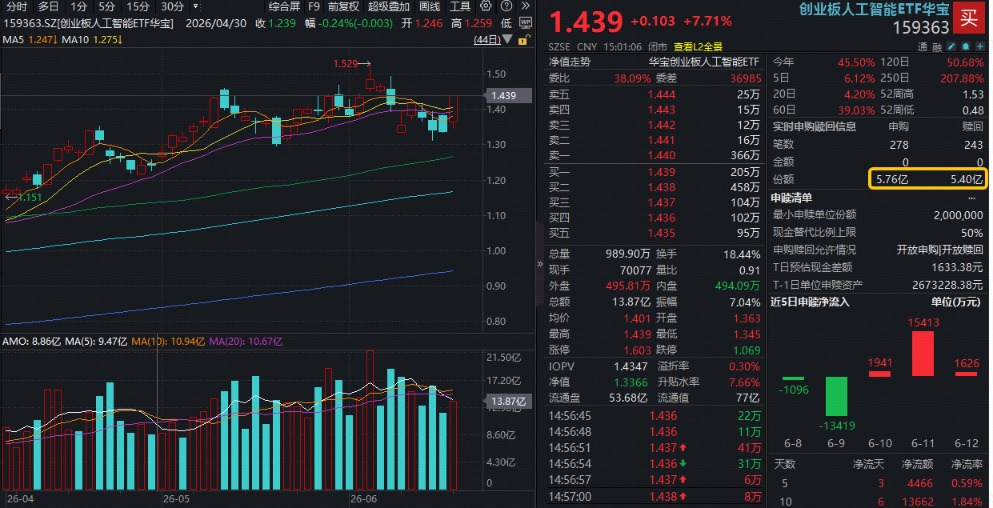Click 华宝创业板人工智能ETF fund name link
The width and height of the screenshot is (993, 508).
(x=704, y=62)
